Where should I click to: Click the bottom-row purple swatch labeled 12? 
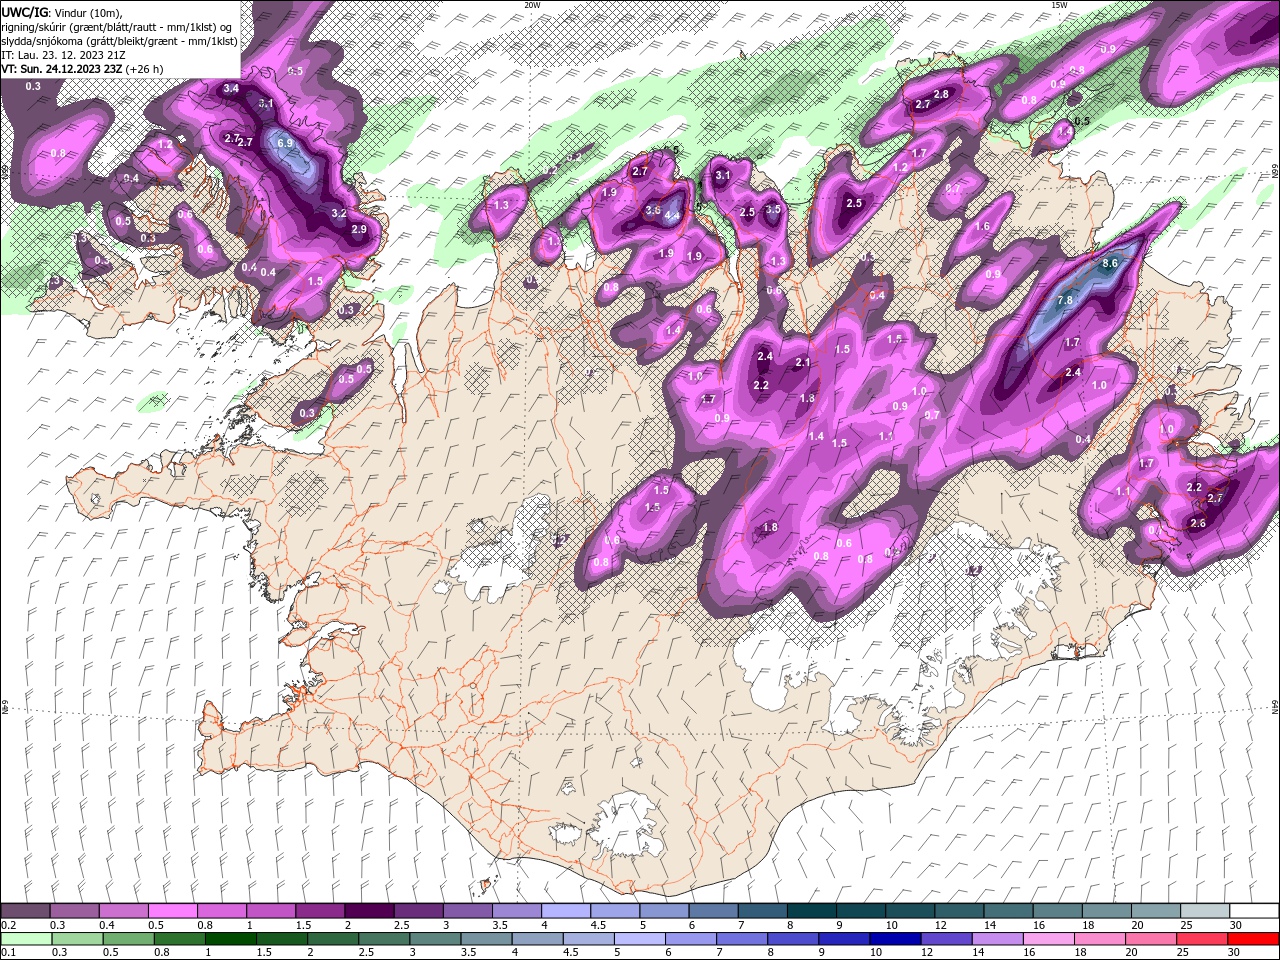point(947,939)
